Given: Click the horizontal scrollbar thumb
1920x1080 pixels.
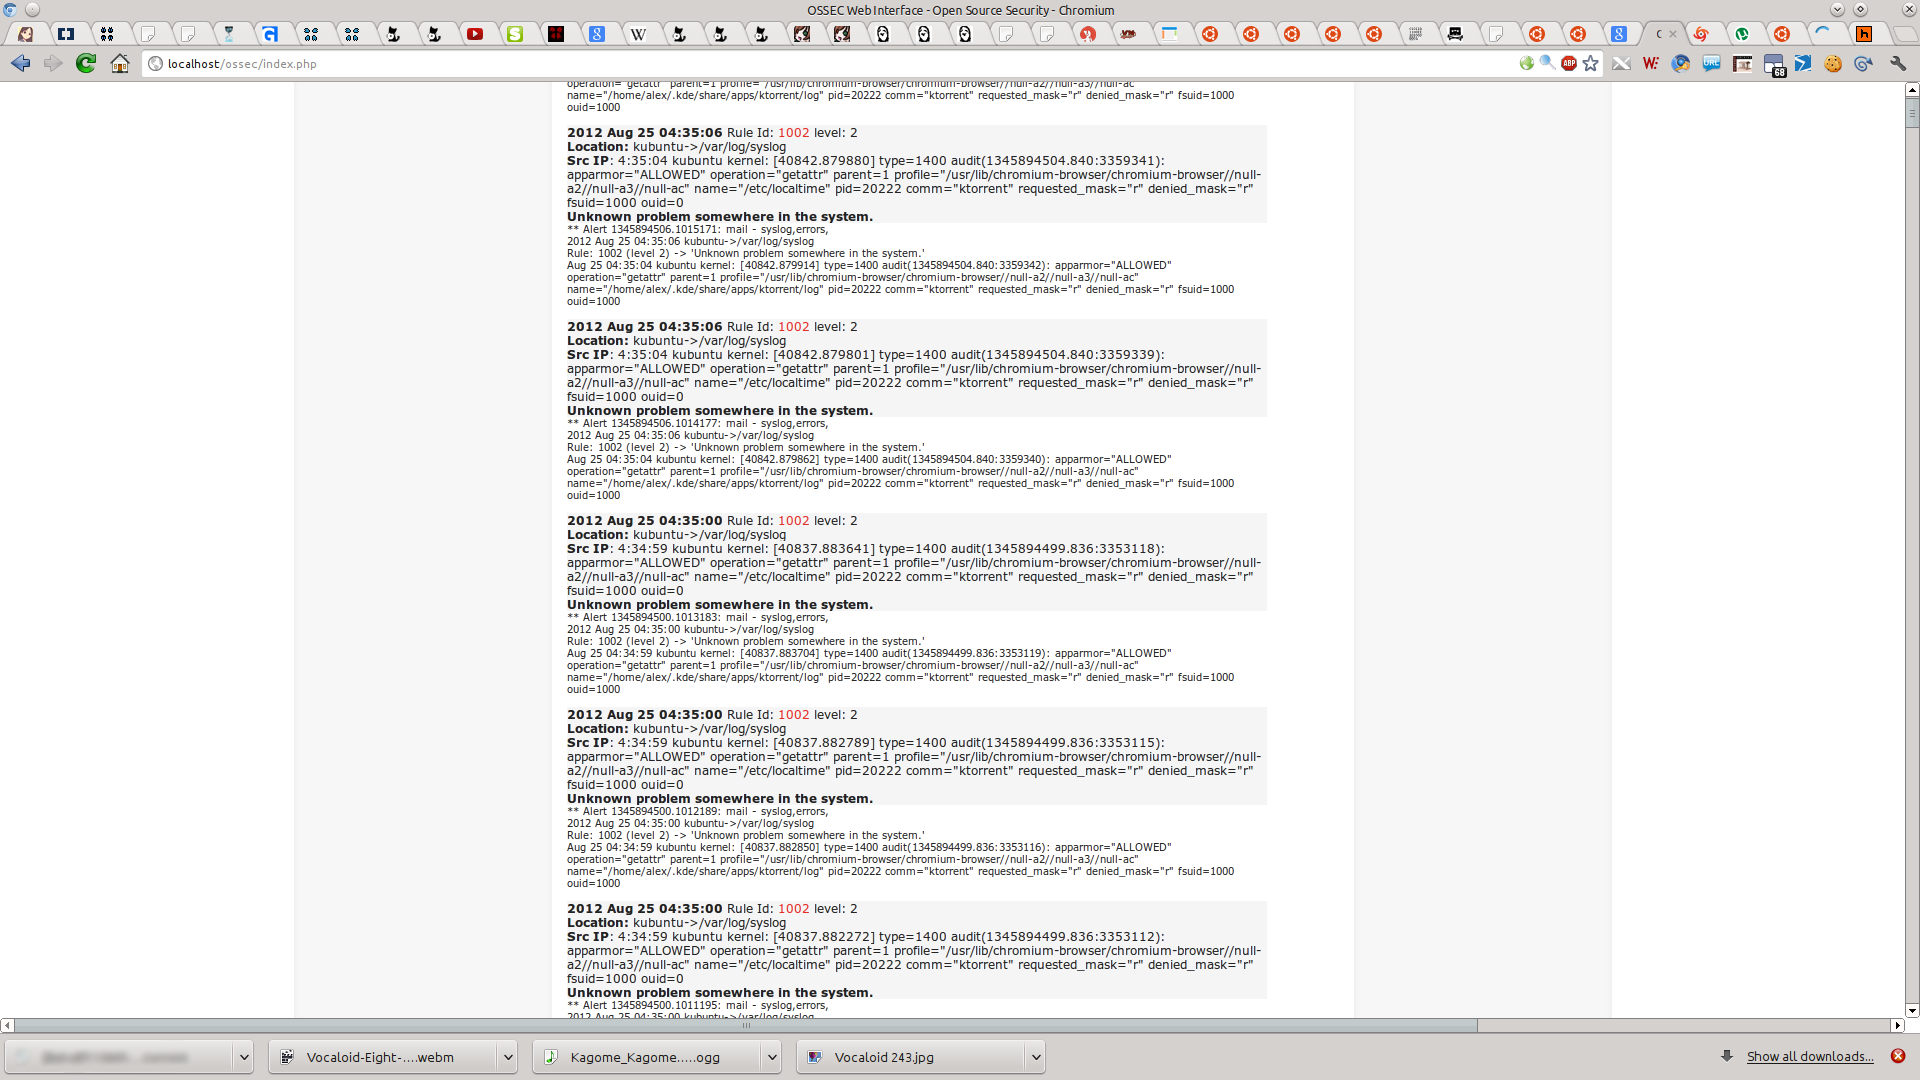Looking at the screenshot, I should [x=745, y=1025].
